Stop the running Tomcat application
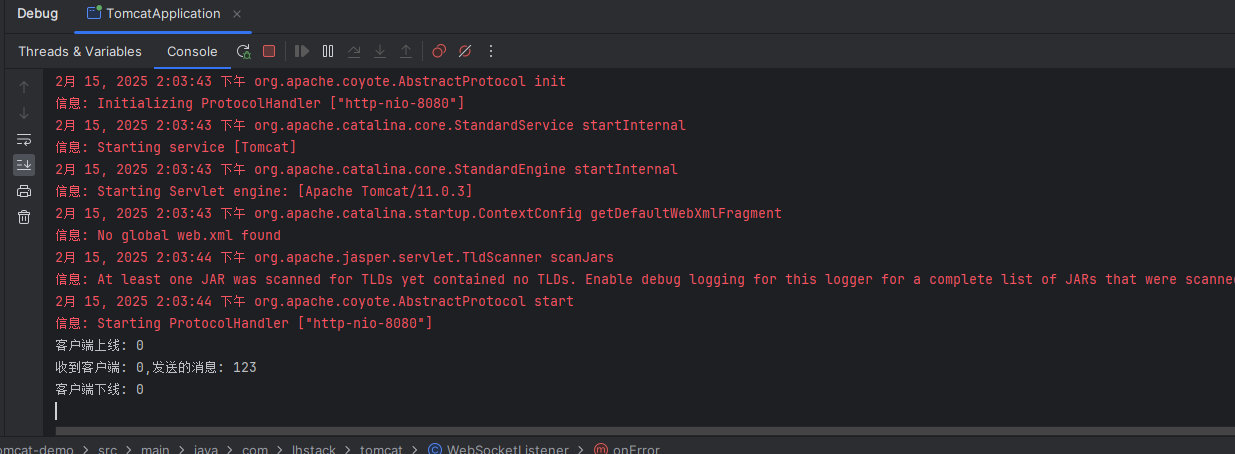This screenshot has width=1235, height=454. 269,51
